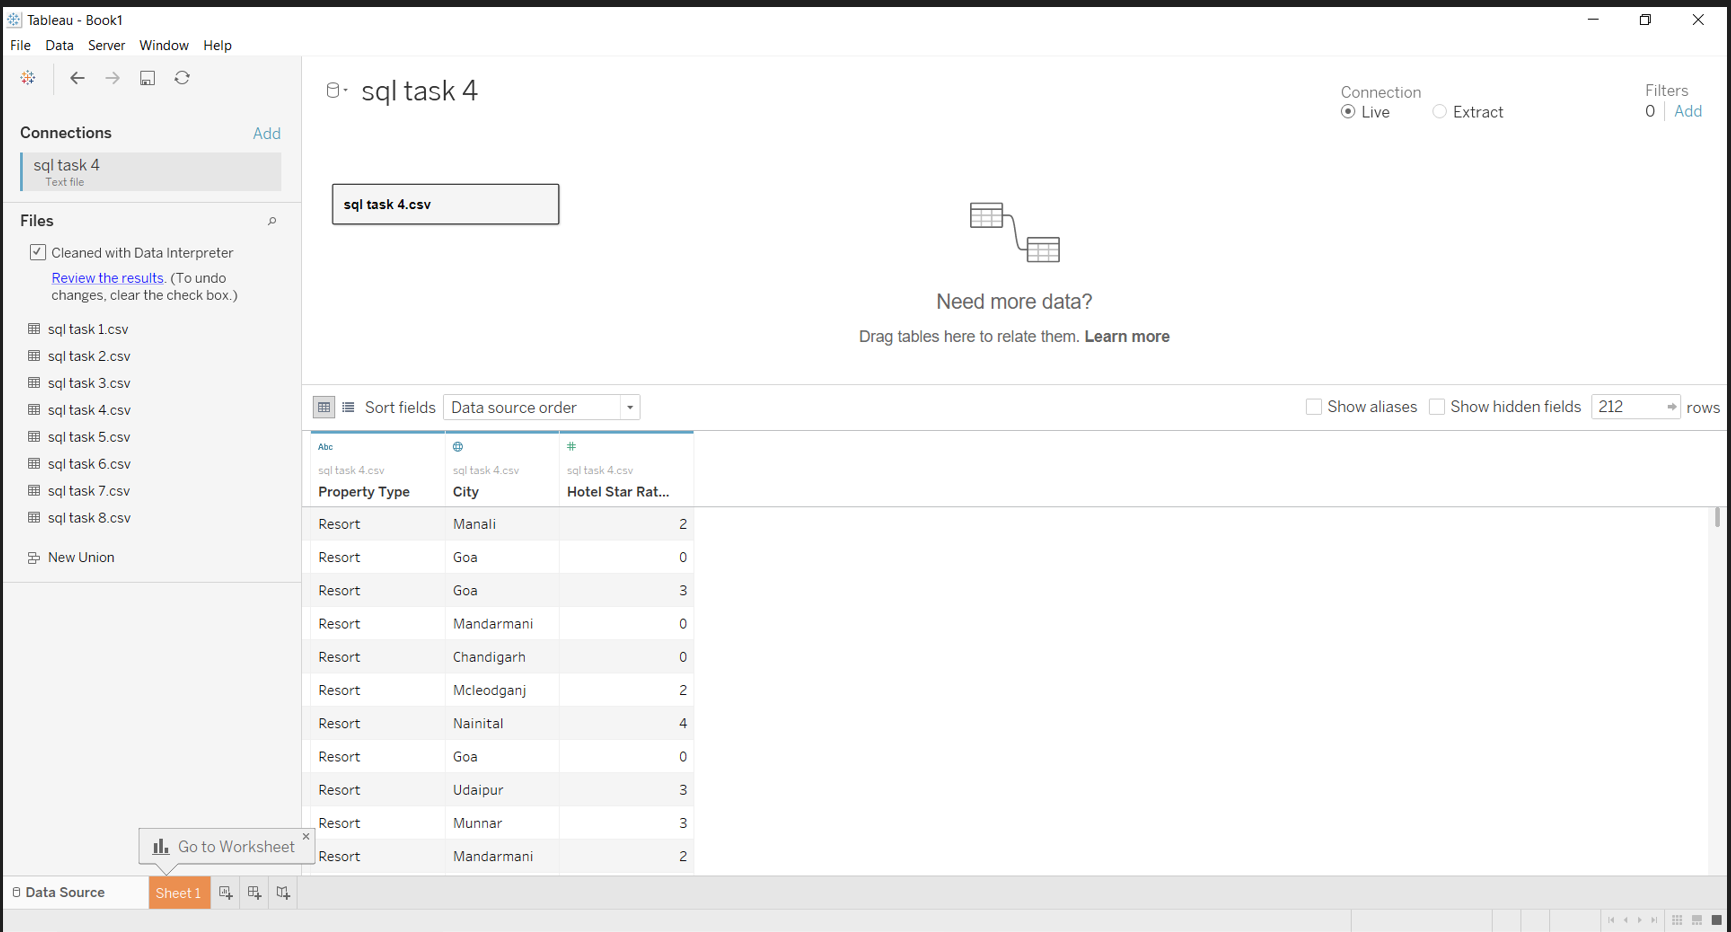Open the Server menu

[106, 45]
